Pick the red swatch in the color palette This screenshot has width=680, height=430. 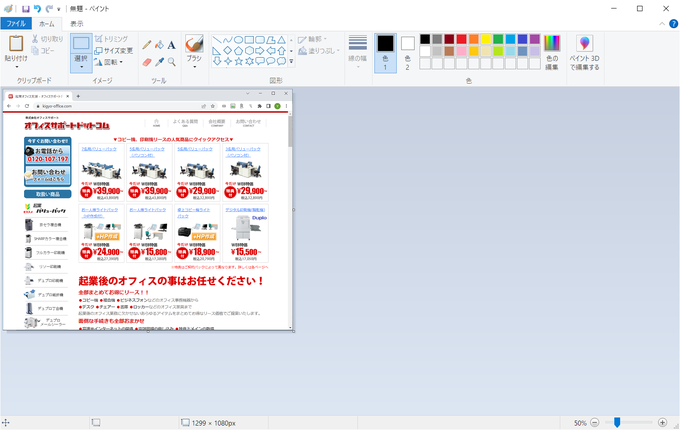463,39
